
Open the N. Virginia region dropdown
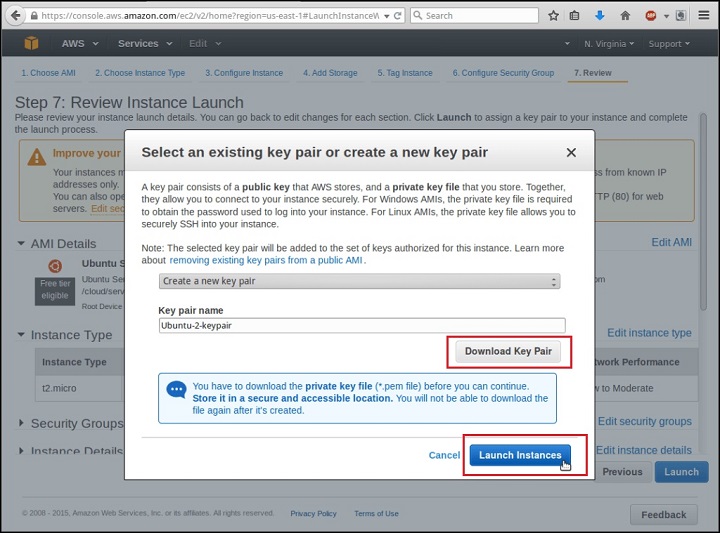[x=609, y=44]
